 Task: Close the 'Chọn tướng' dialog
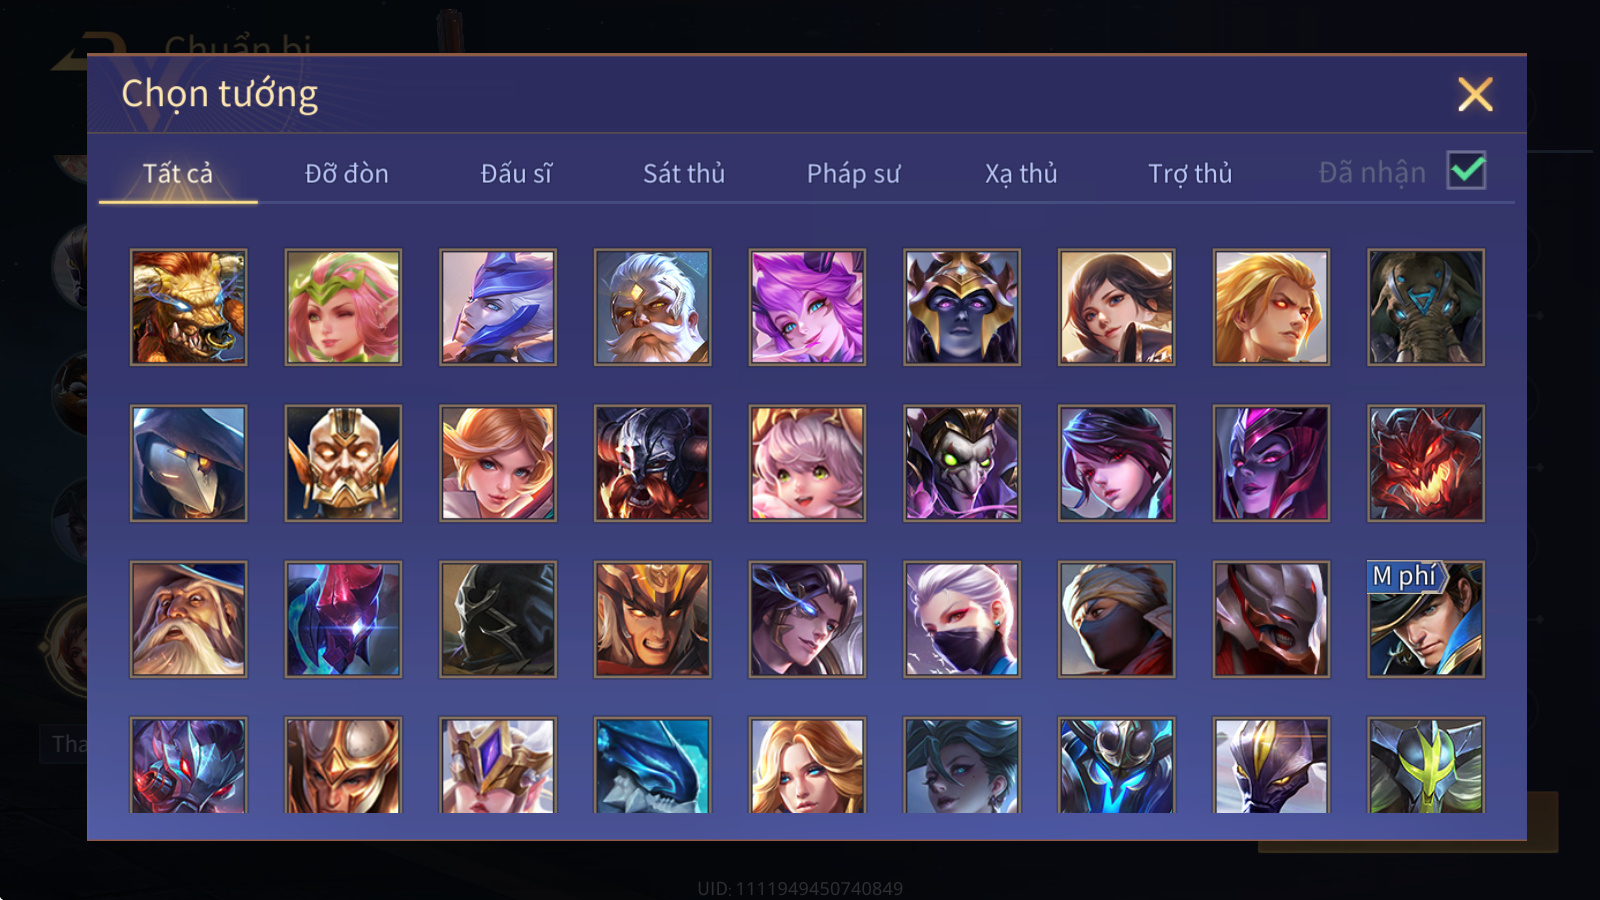pos(1475,95)
